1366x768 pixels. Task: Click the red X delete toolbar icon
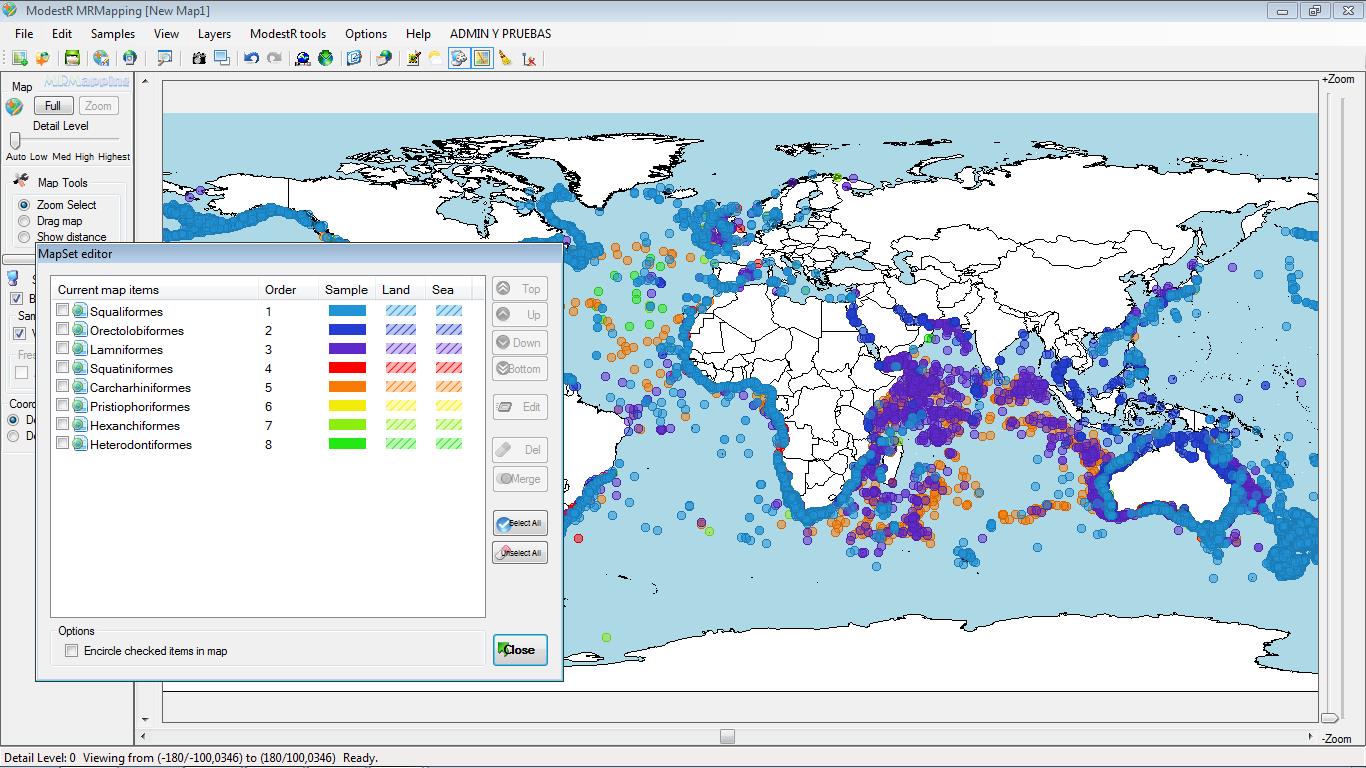coord(529,59)
